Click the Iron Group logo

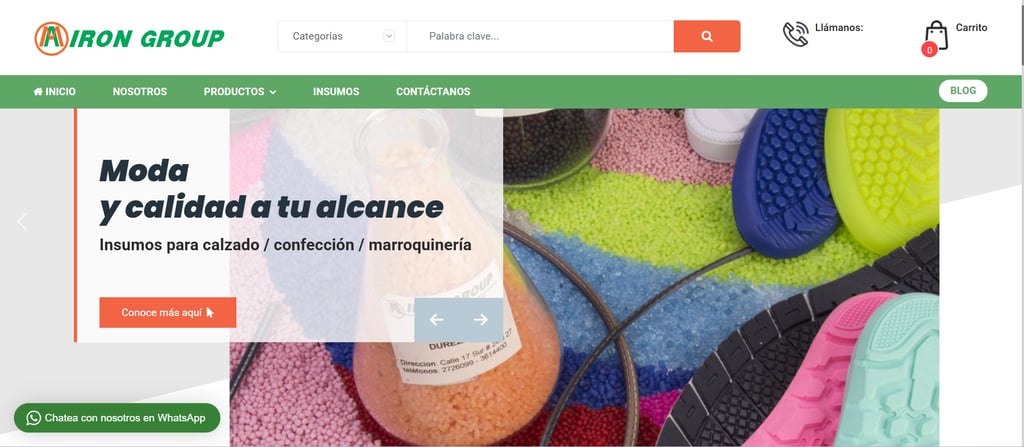coord(129,39)
